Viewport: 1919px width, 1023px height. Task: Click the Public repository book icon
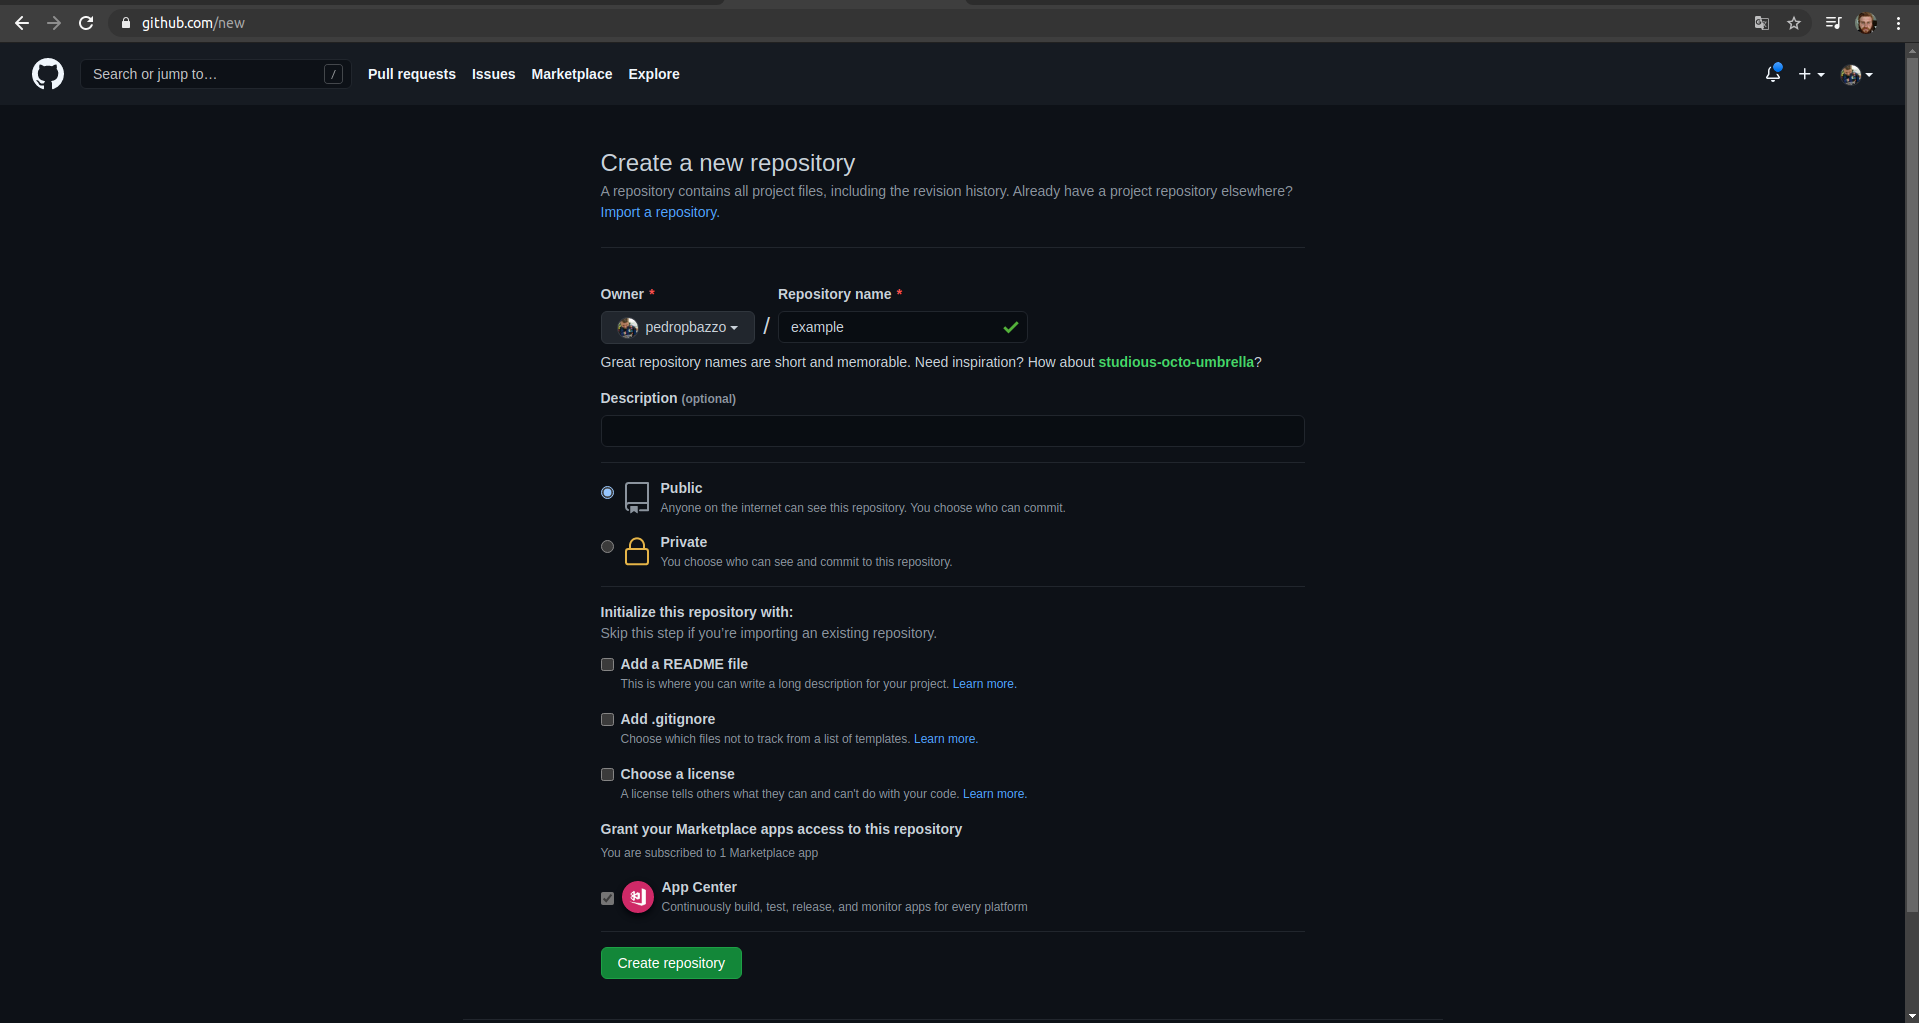(637, 497)
